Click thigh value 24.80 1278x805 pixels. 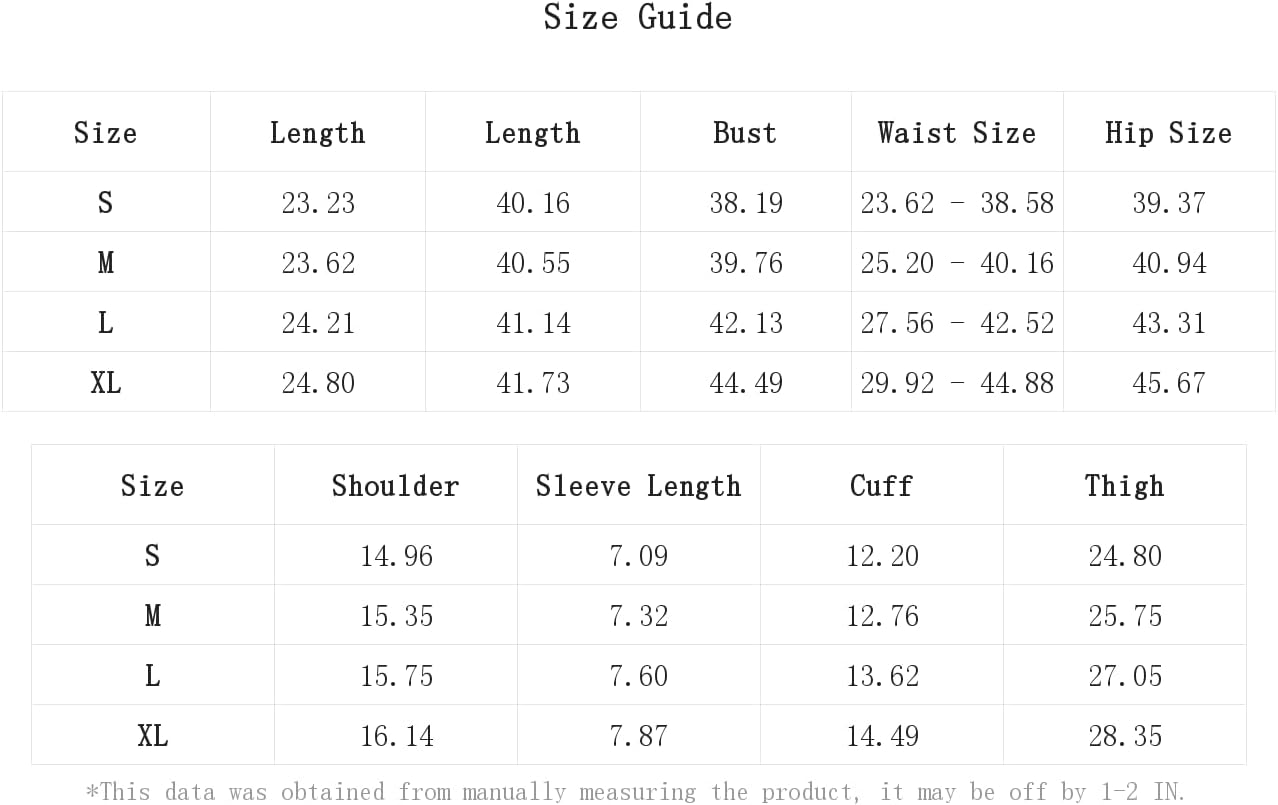coord(1125,556)
